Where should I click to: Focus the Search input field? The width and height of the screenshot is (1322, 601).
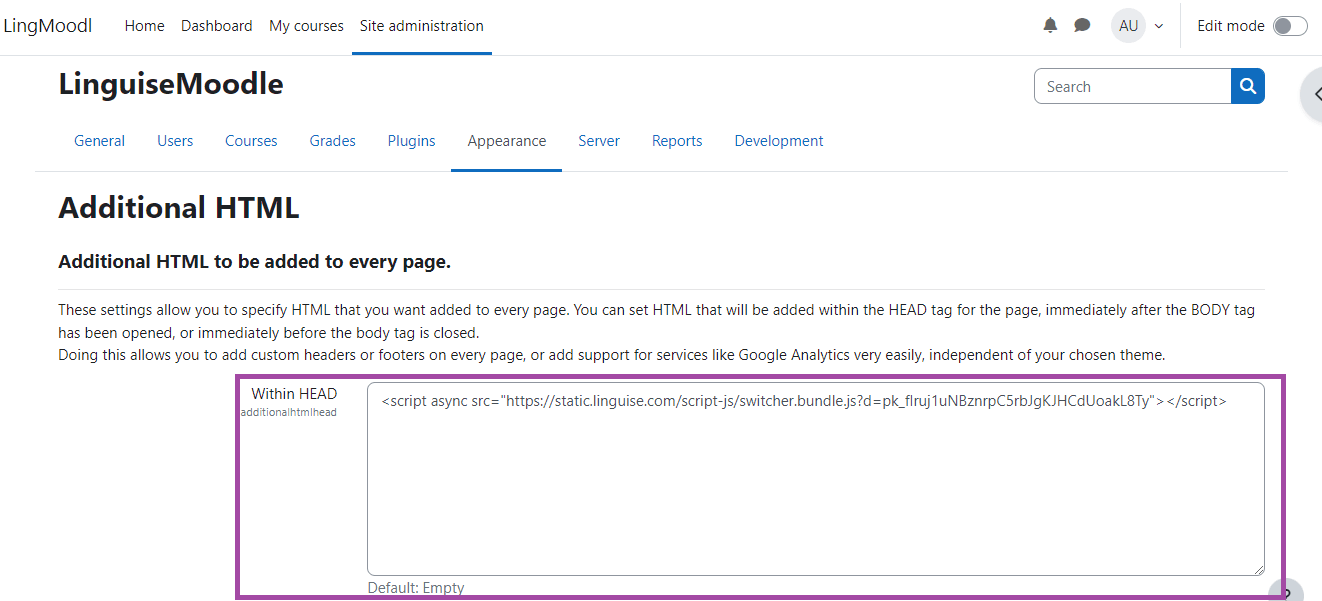click(1133, 86)
